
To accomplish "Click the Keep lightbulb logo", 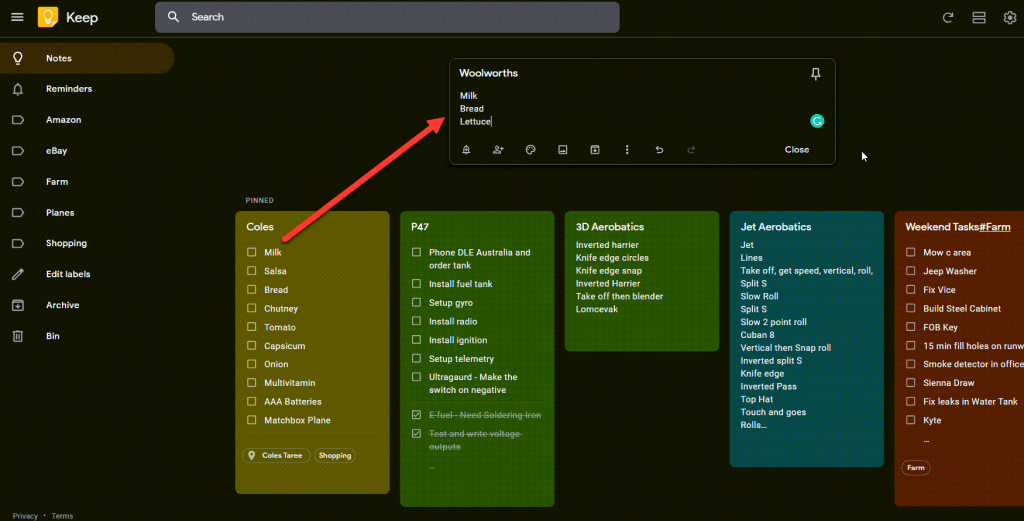I will point(48,17).
